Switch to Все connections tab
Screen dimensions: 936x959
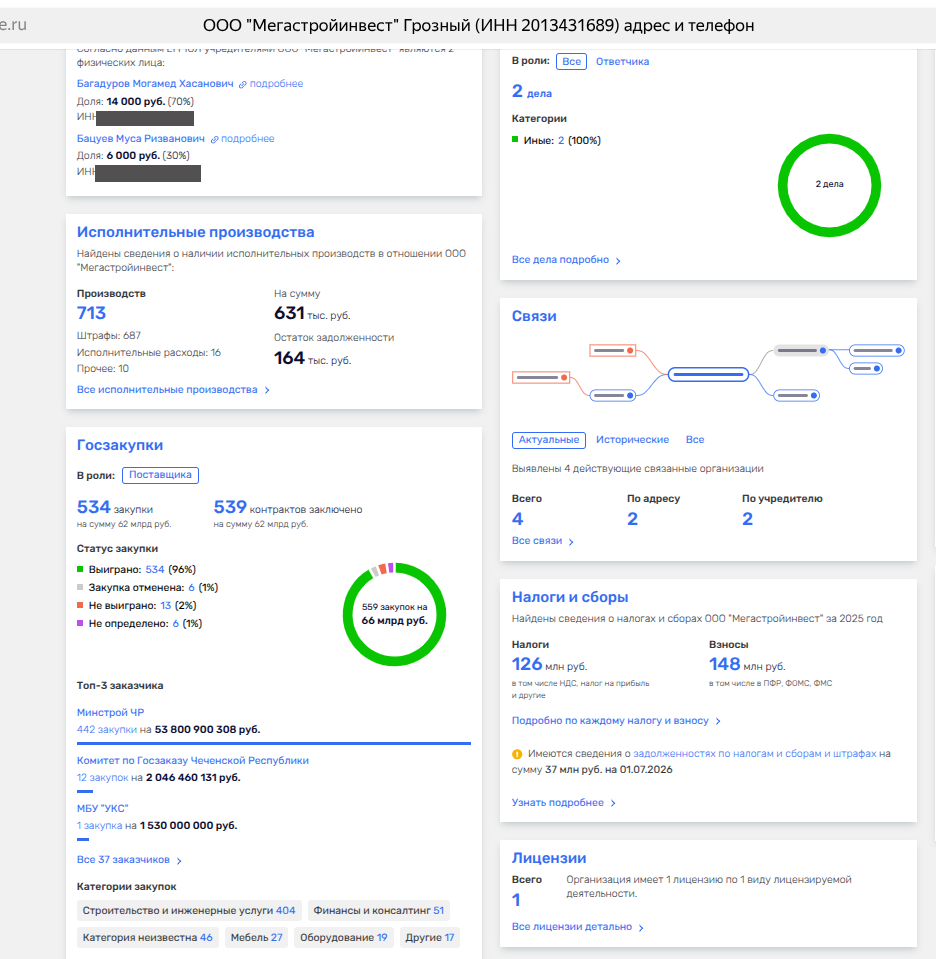tap(695, 440)
